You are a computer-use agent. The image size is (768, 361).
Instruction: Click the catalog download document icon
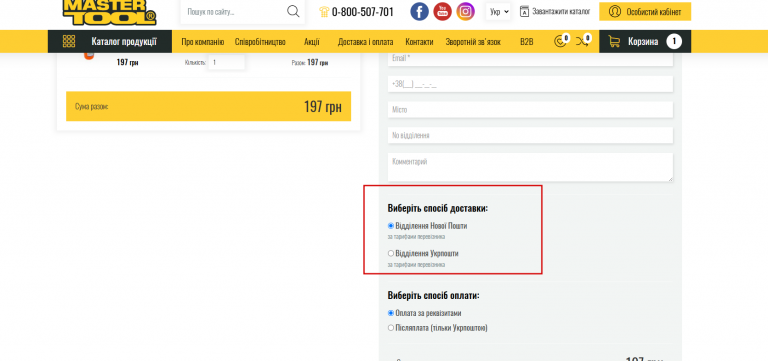tap(524, 11)
